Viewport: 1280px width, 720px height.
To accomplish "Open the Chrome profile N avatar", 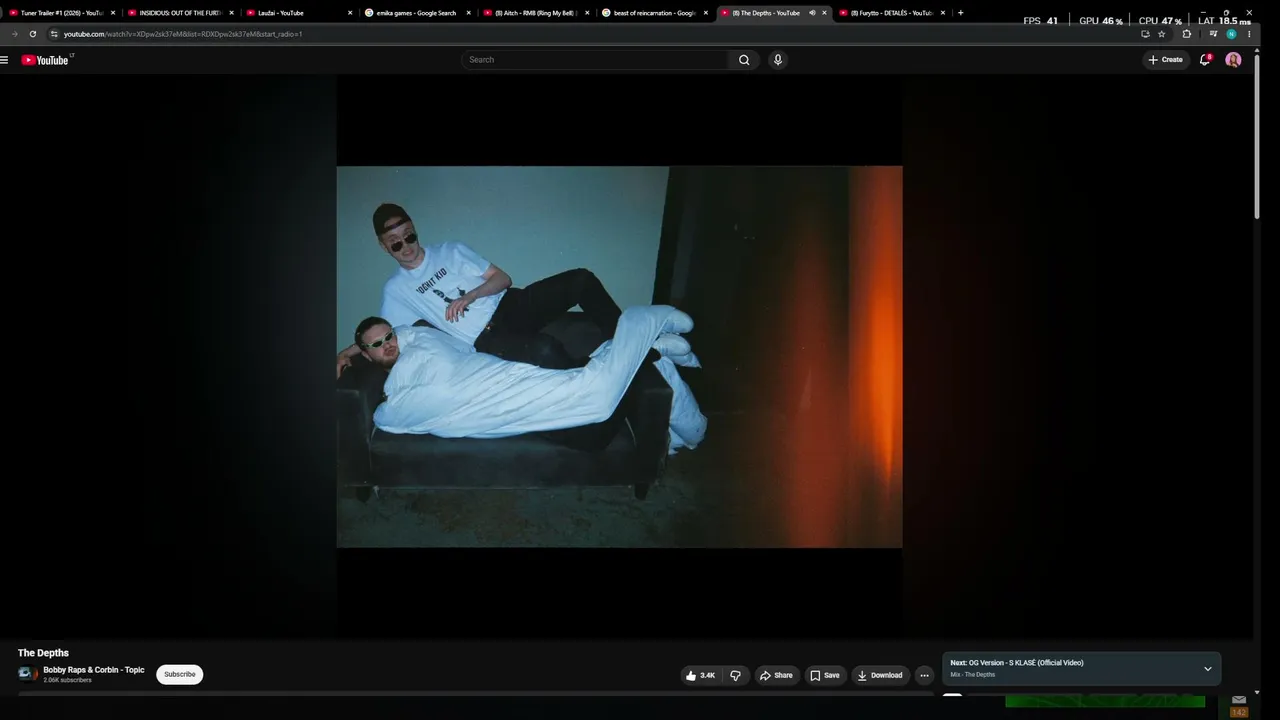I will click(1231, 34).
